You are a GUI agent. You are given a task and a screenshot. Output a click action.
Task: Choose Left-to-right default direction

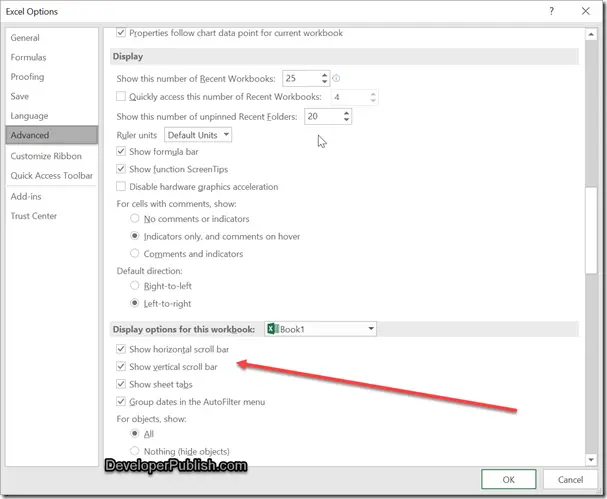tap(134, 303)
